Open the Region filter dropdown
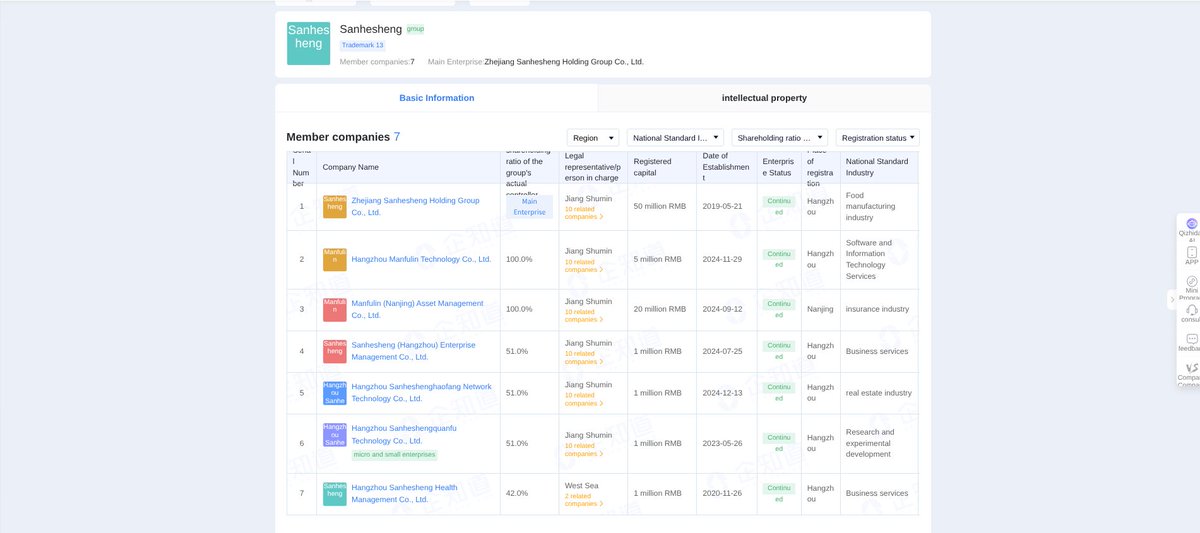 pos(593,138)
